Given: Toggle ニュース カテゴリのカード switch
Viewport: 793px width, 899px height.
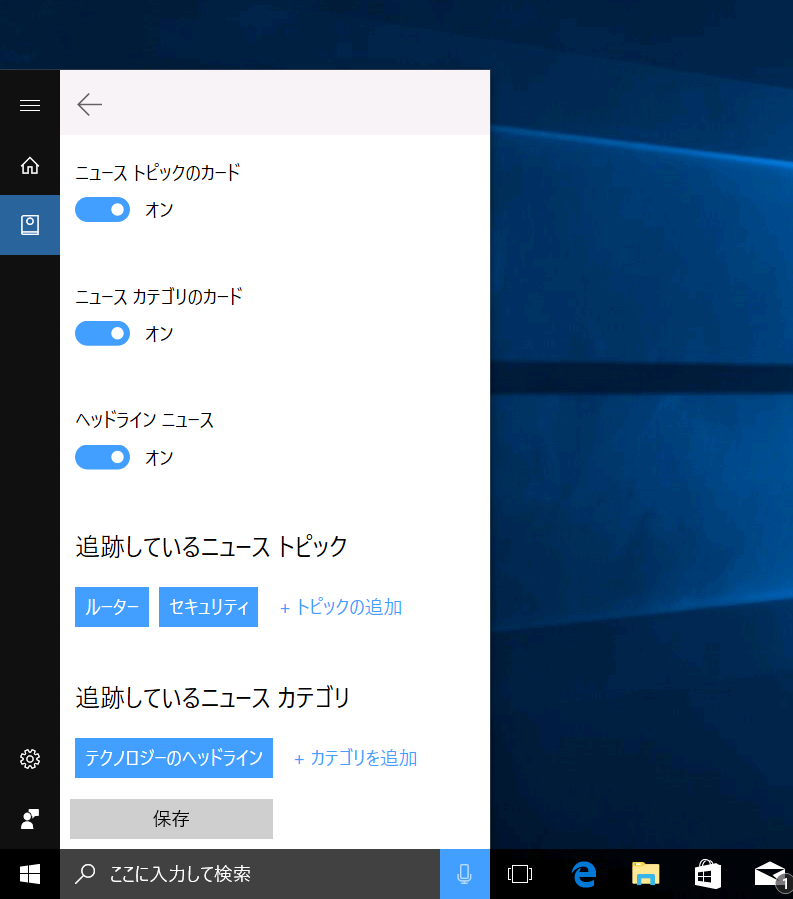Looking at the screenshot, I should coord(103,334).
